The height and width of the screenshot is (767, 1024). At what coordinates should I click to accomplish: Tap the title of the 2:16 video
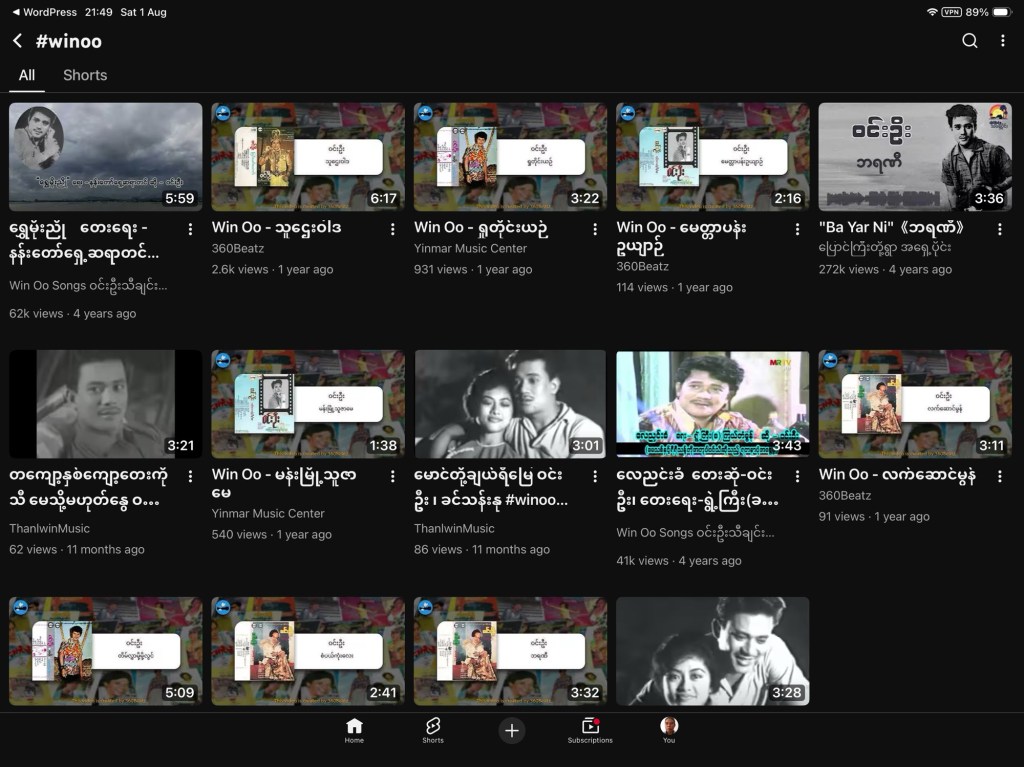(x=681, y=237)
